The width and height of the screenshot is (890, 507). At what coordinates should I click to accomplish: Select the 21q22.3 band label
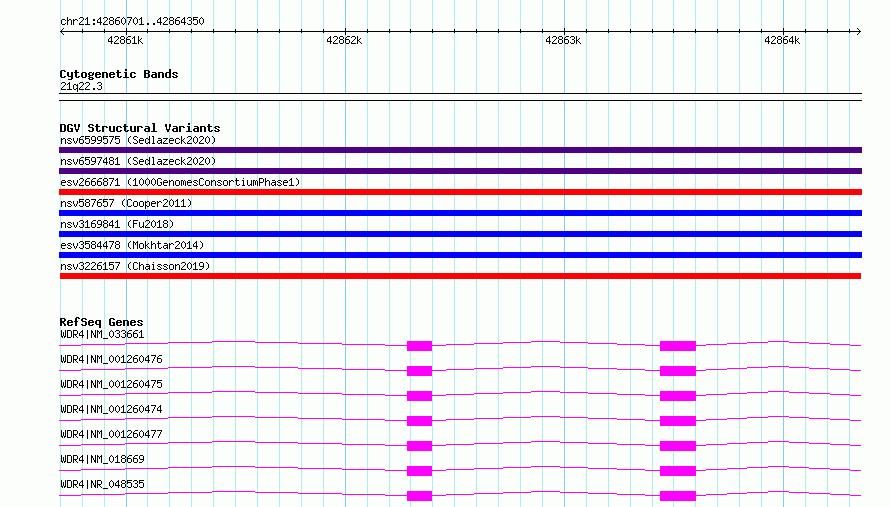tap(81, 86)
